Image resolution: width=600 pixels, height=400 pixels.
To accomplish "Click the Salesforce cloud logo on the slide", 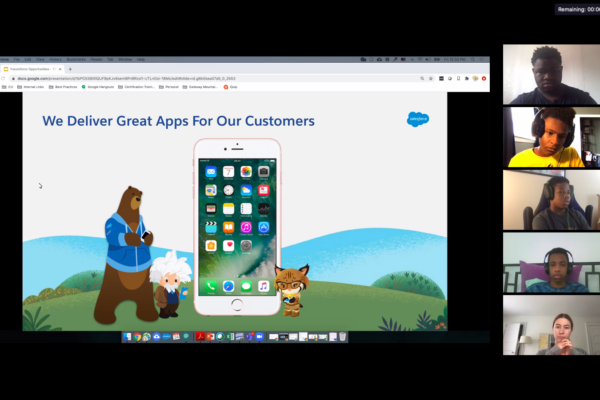I will tap(418, 119).
